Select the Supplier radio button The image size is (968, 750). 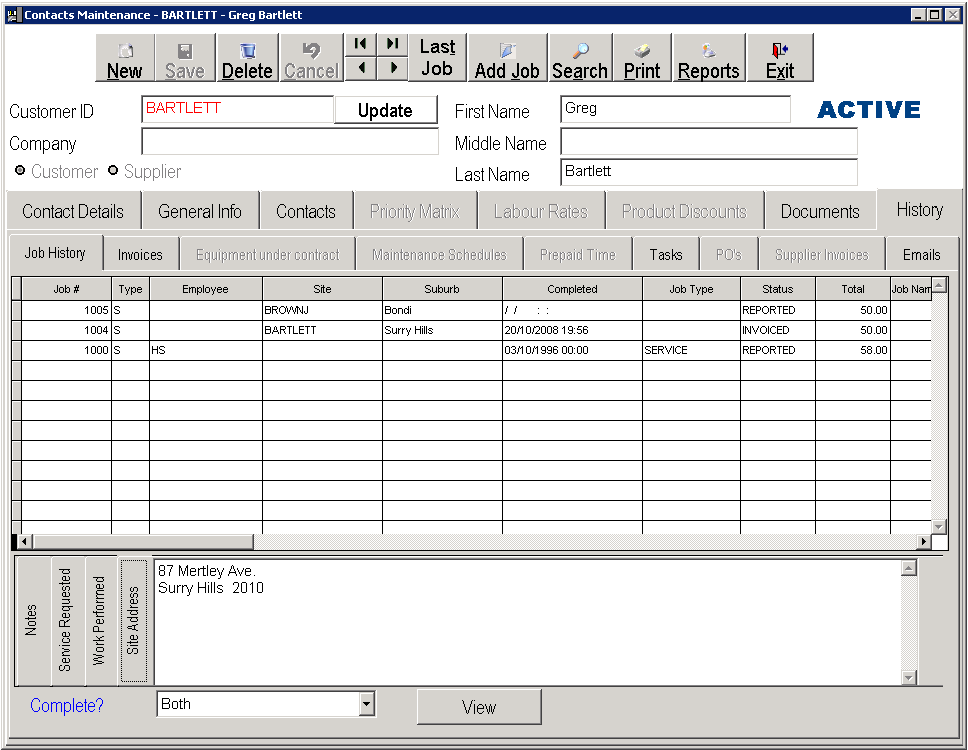click(x=113, y=171)
